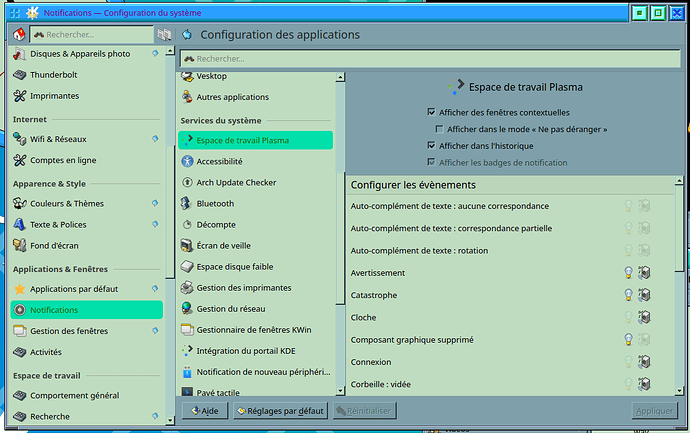The image size is (690, 433).
Task: Click the events list scrollbar down arrow
Action: pos(679,390)
